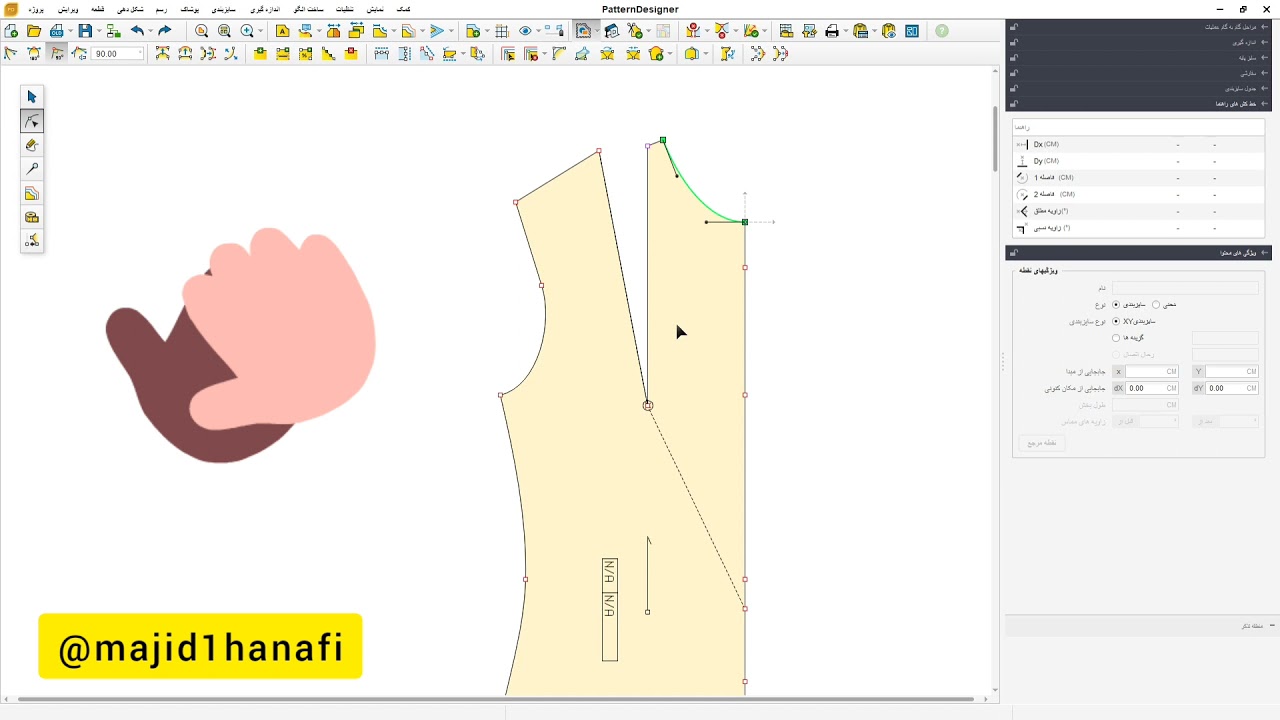The image size is (1280, 720).
Task: Click the dY displacement input field
Action: click(x=1232, y=388)
